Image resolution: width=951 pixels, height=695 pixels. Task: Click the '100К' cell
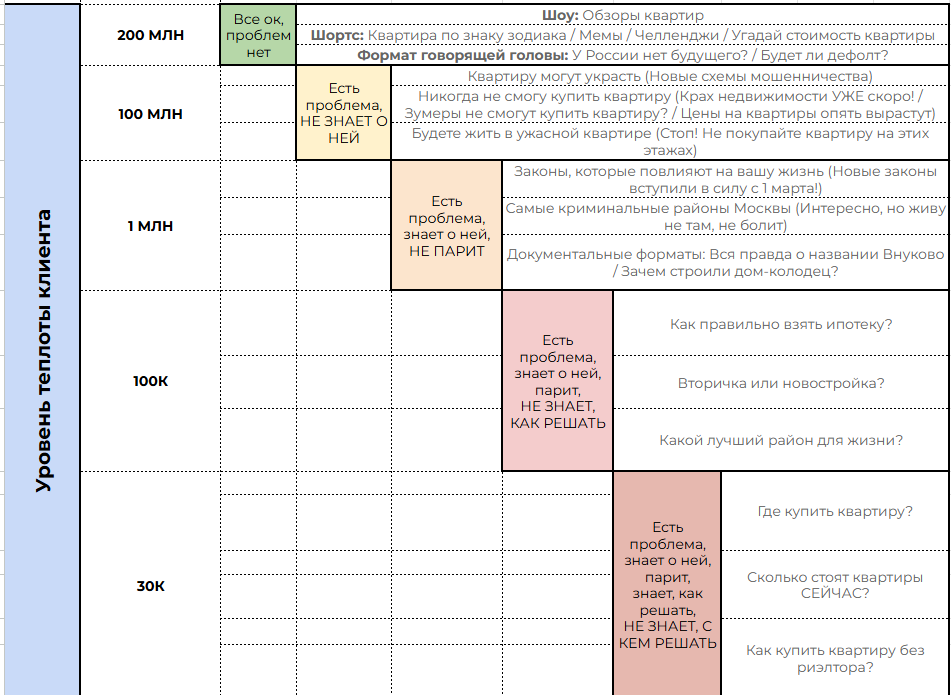point(150,381)
